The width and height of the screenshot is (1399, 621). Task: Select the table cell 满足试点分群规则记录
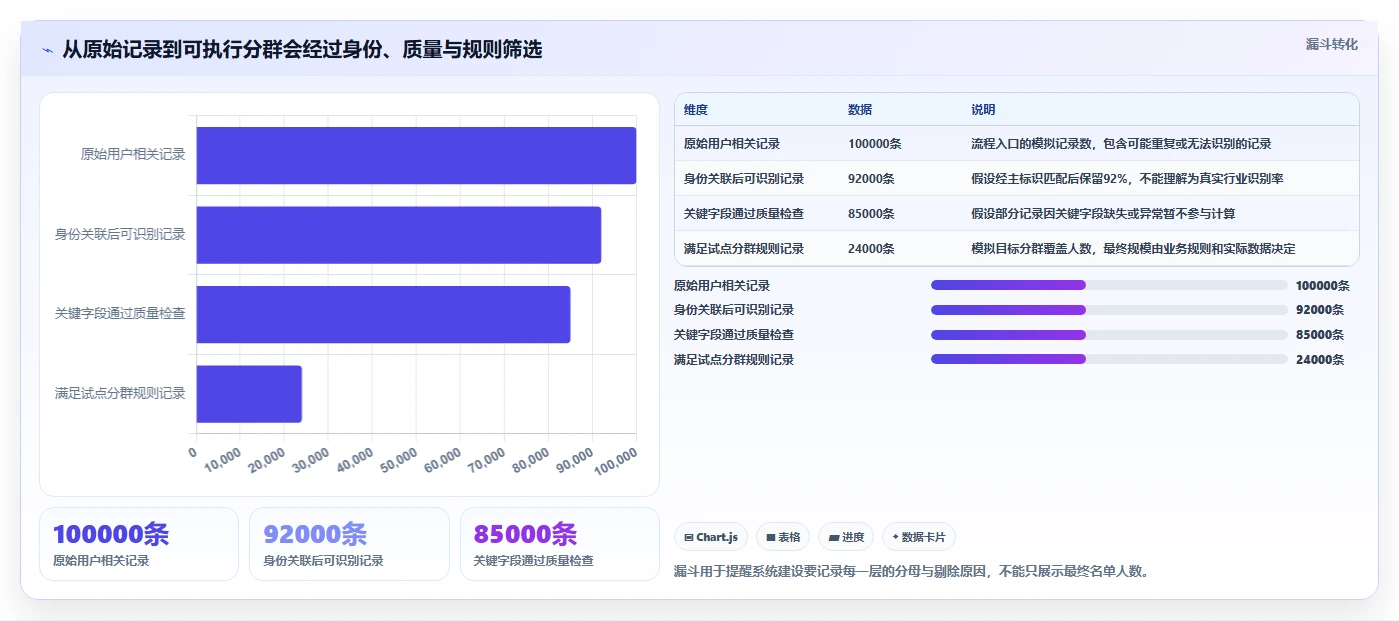[x=744, y=249]
